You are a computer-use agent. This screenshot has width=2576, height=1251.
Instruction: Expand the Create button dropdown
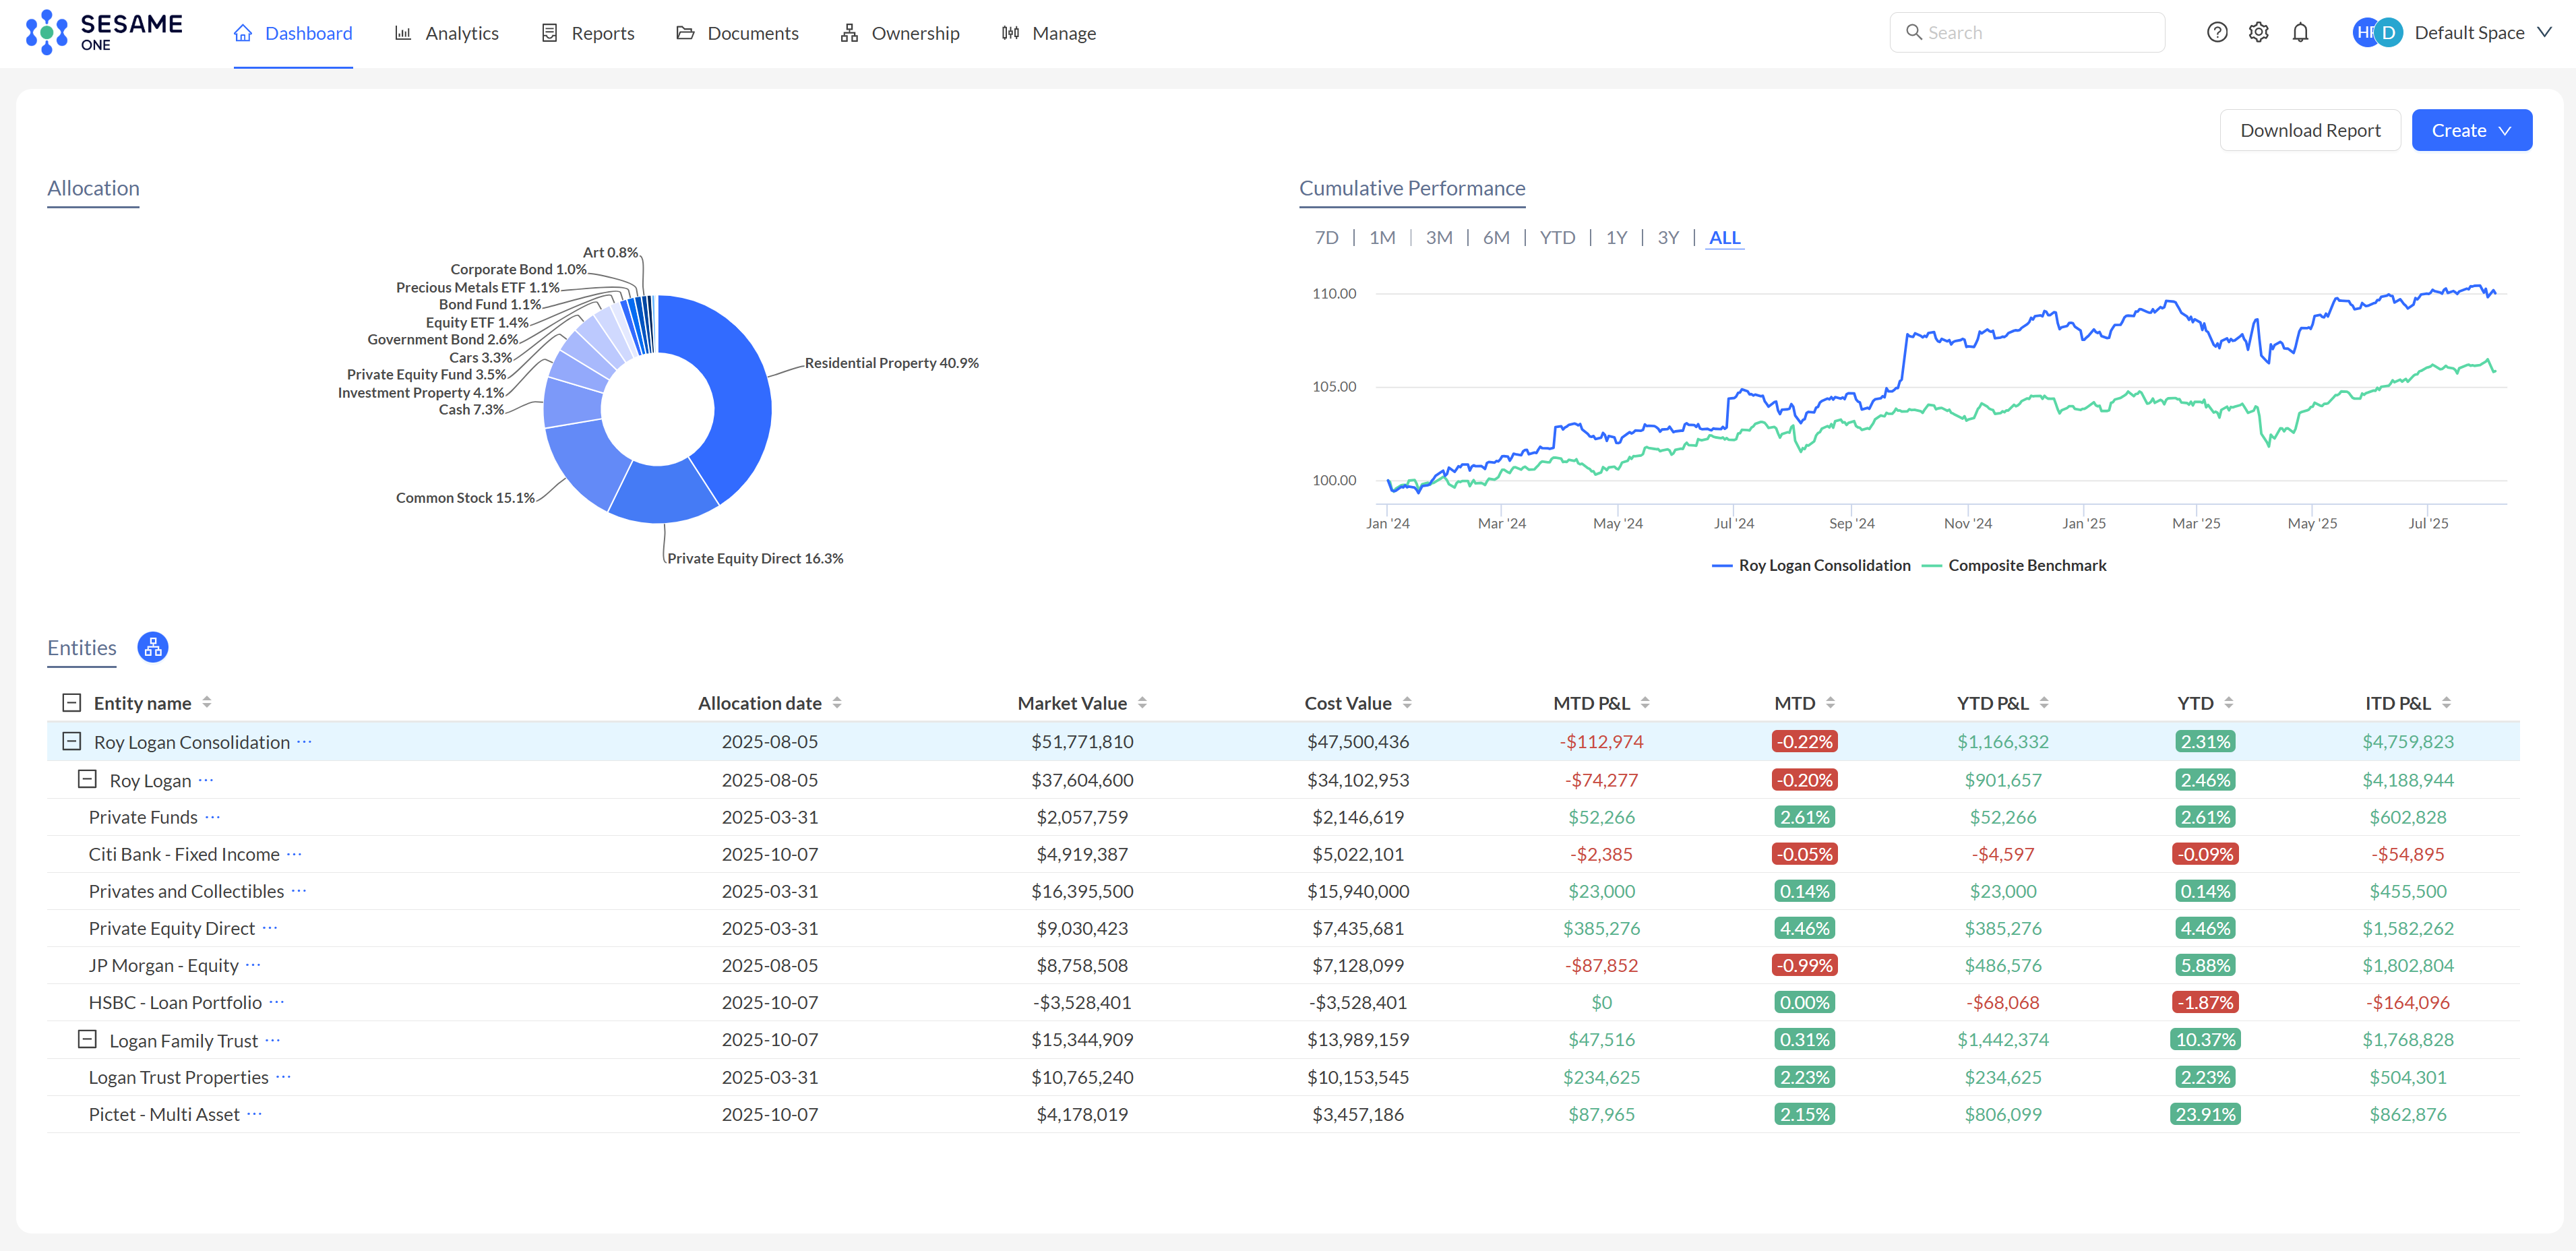pyautogui.click(x=2471, y=131)
